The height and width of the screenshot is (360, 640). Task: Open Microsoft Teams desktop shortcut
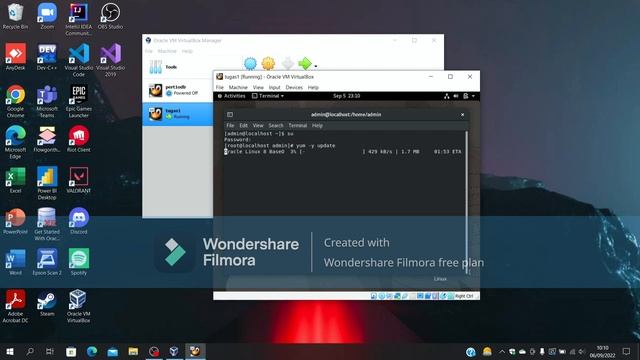pos(47,101)
